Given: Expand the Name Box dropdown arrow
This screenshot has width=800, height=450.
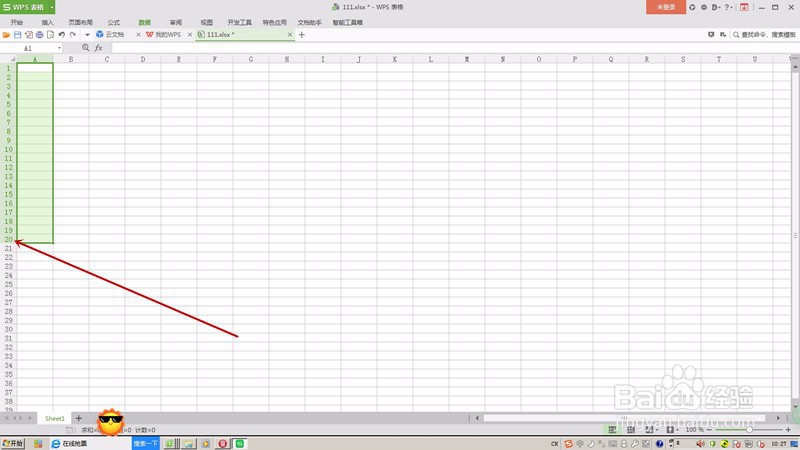Looking at the screenshot, I should click(x=59, y=48).
